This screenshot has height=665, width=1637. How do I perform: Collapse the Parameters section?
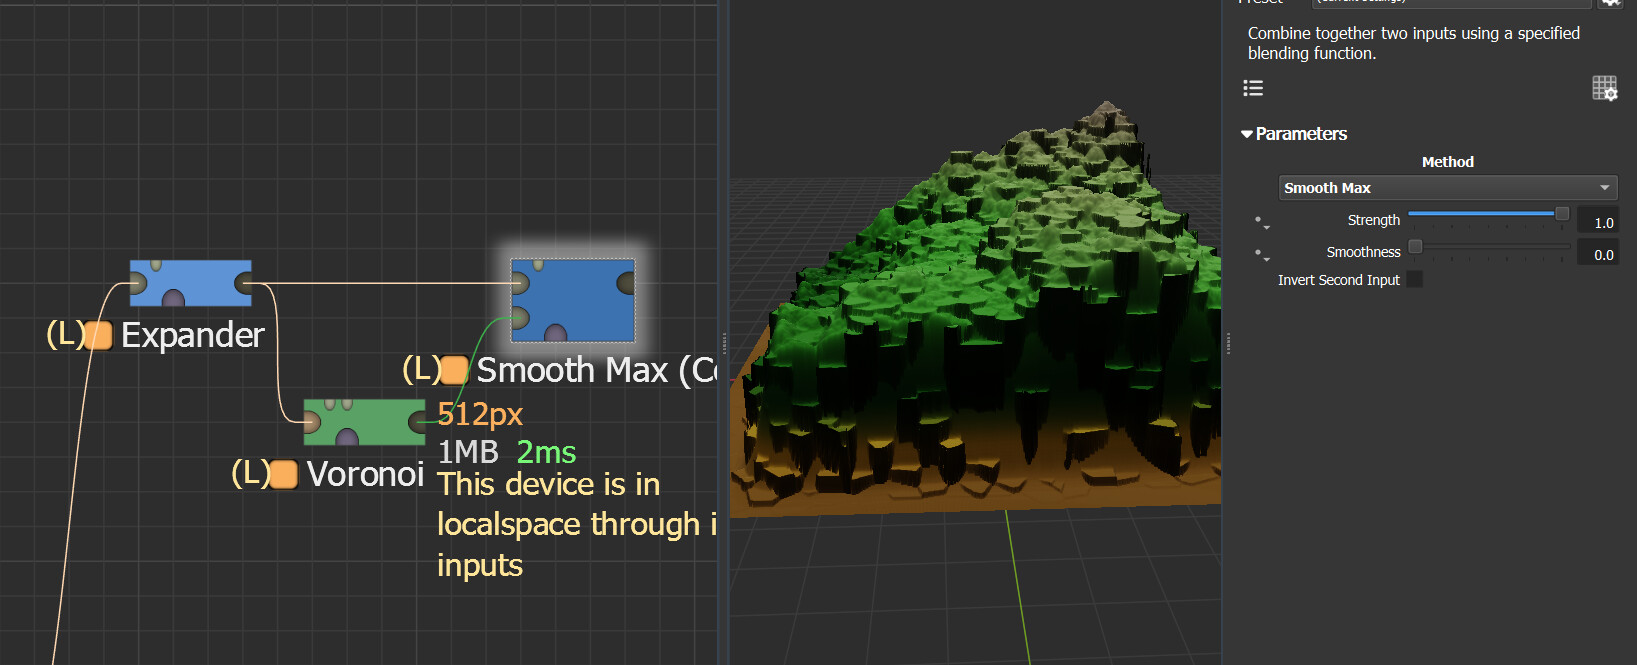coord(1247,134)
